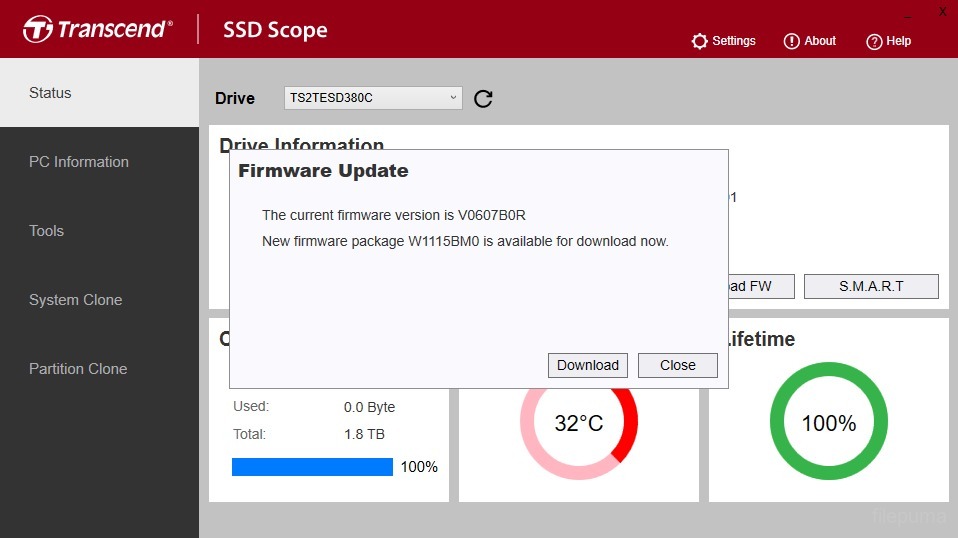Open Settings via the gear icon
Screen dimensions: 958x538
[x=700, y=41]
